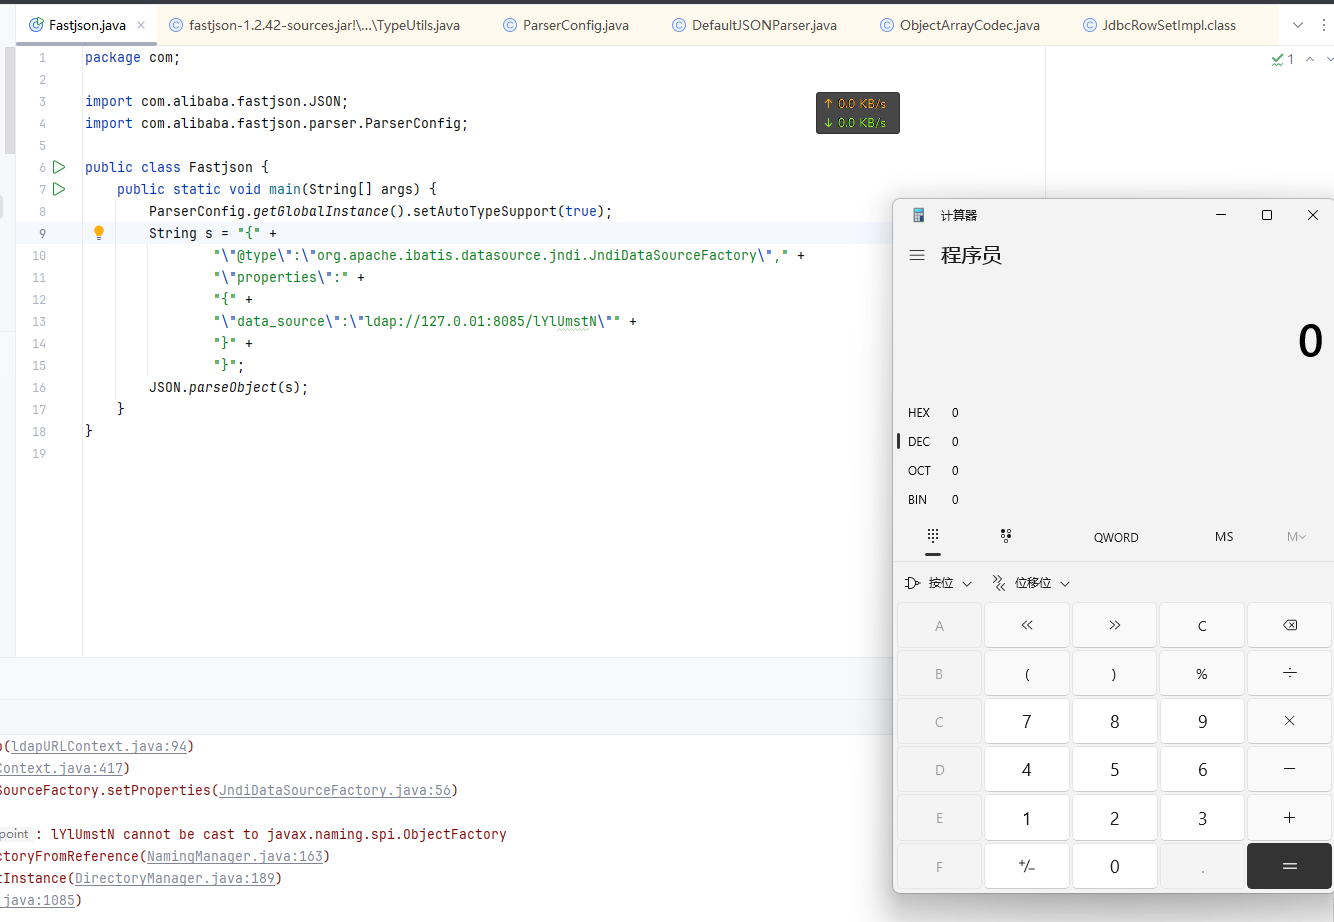Image resolution: width=1334 pixels, height=922 pixels.
Task: Click the backspace key in calculator
Action: click(x=1290, y=626)
